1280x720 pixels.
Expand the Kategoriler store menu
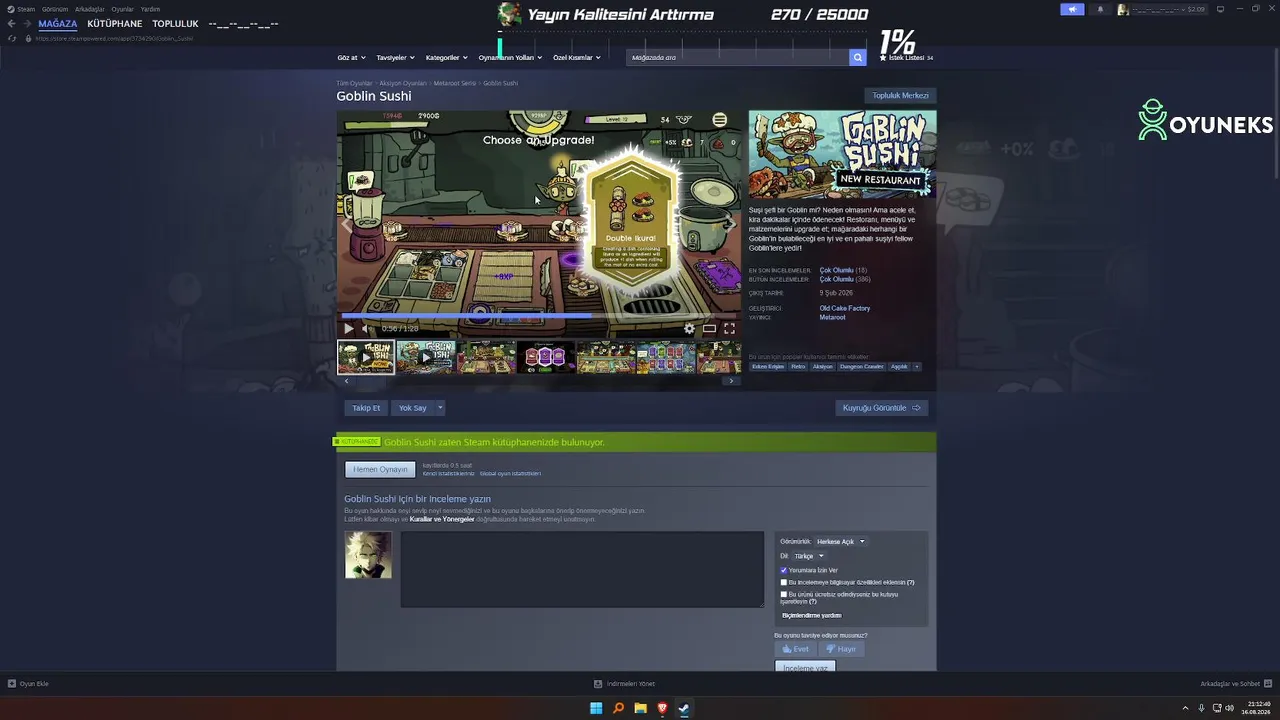446,58
